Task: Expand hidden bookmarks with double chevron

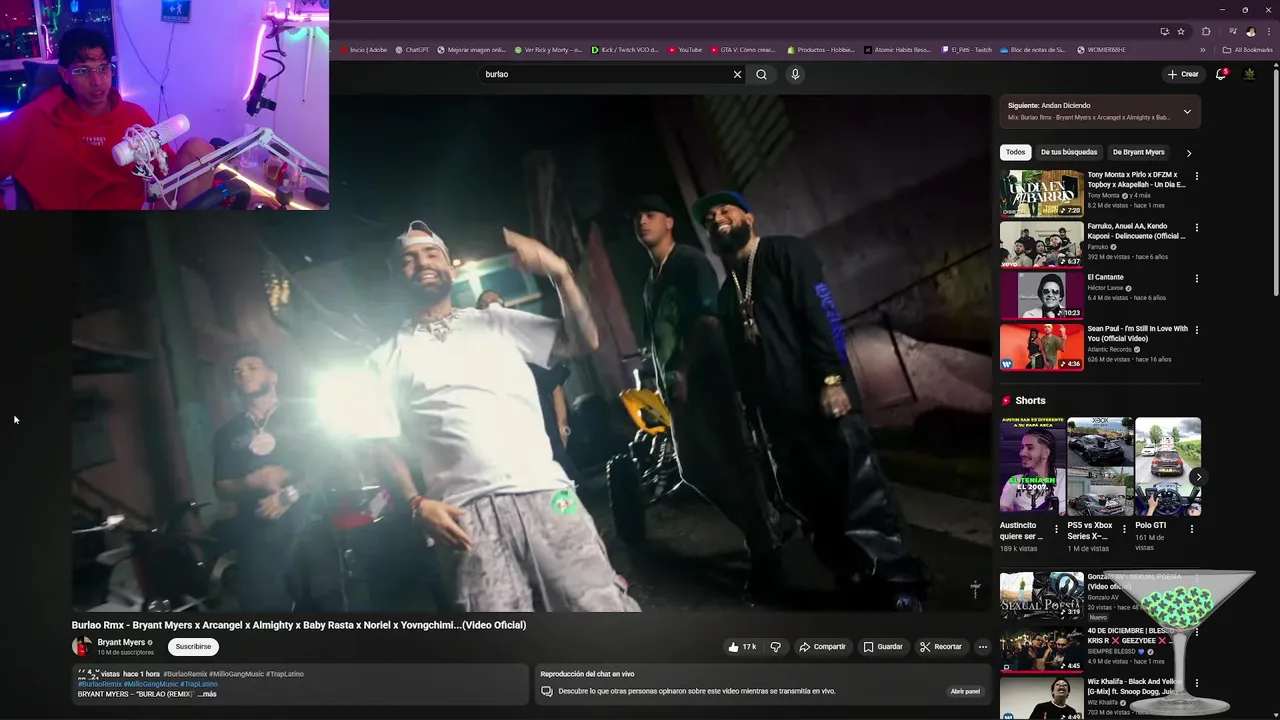Action: pyautogui.click(x=1203, y=50)
